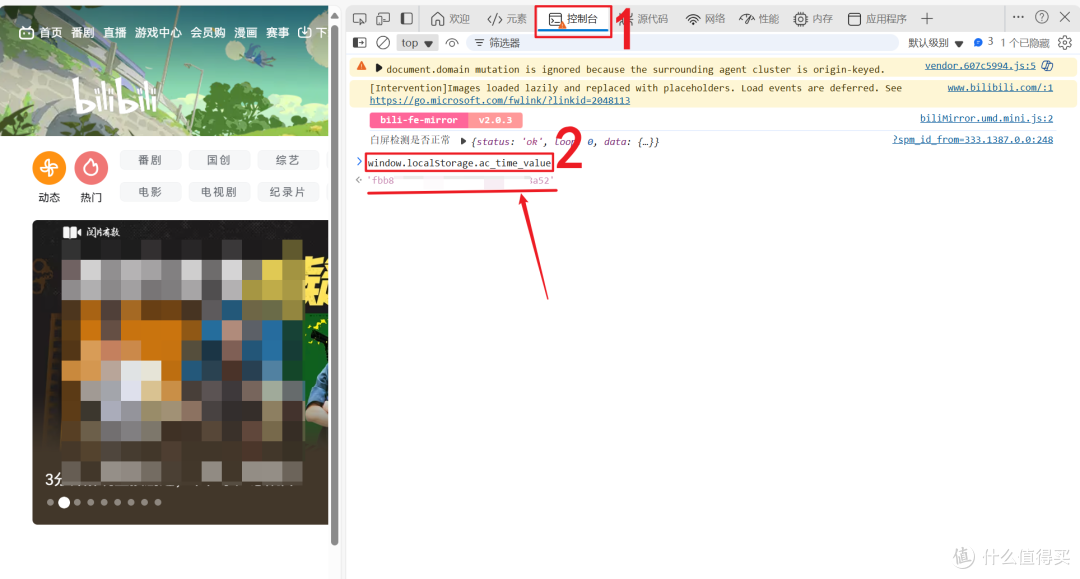This screenshot has width=1080, height=579.
Task: Open the vendor.607c5994.js:5 source link
Action: [979, 66]
